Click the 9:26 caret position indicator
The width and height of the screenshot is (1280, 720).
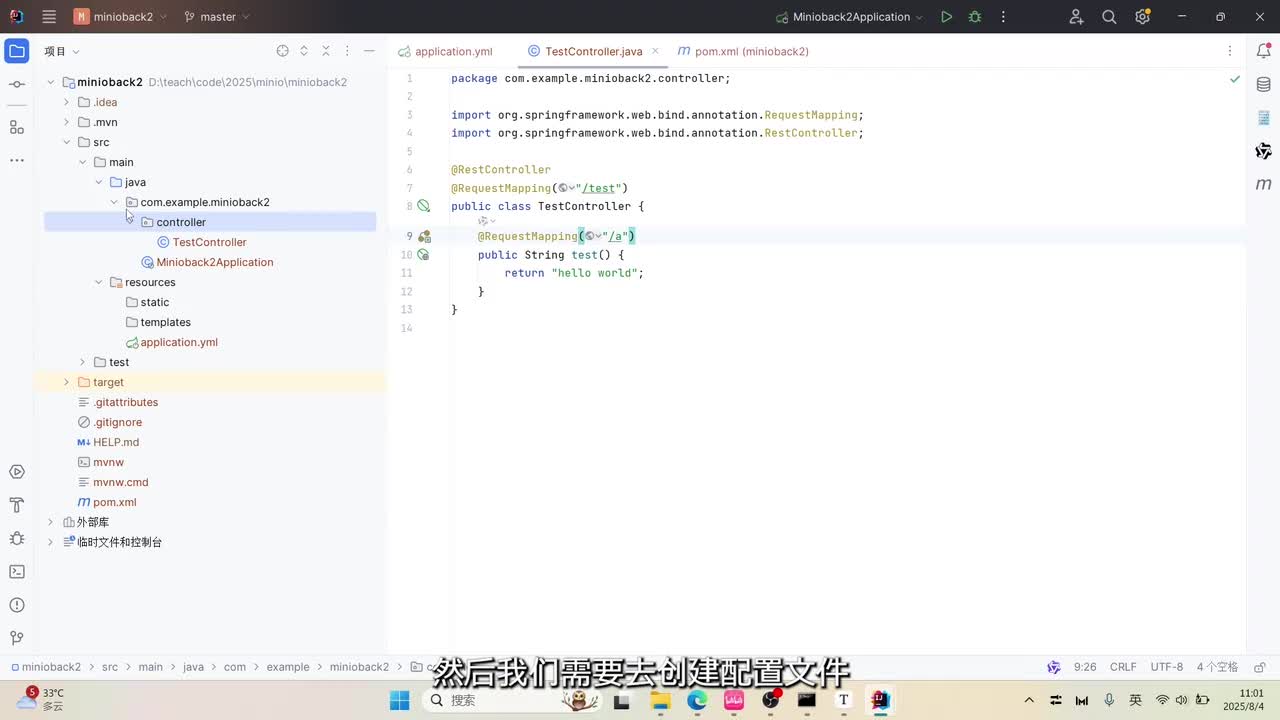pos(1085,667)
